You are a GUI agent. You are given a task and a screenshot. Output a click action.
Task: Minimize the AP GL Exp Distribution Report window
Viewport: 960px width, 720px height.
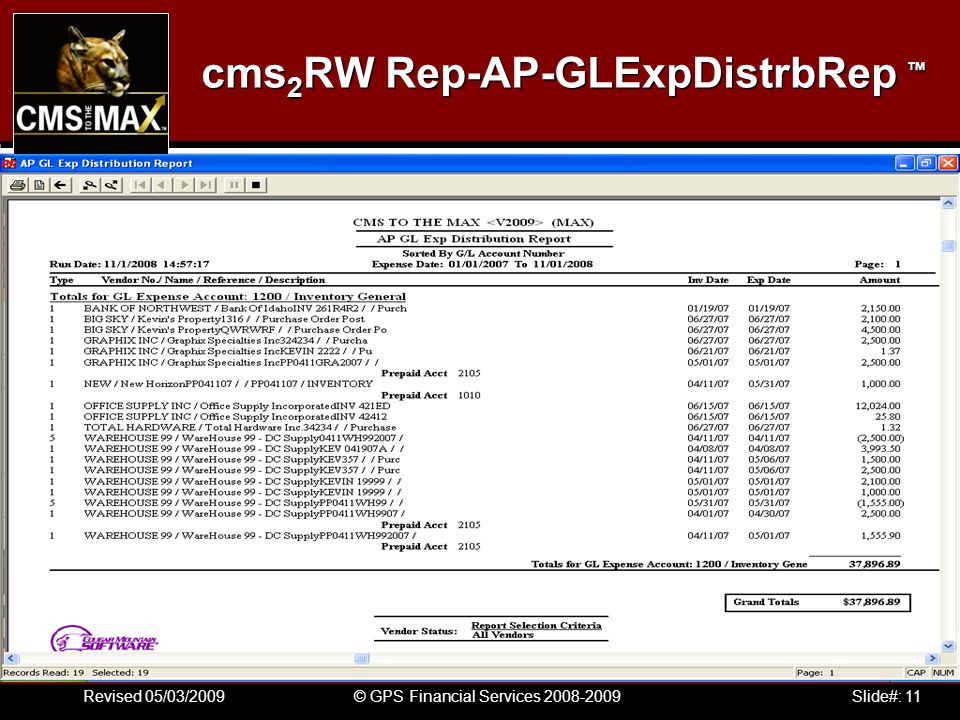pos(904,163)
